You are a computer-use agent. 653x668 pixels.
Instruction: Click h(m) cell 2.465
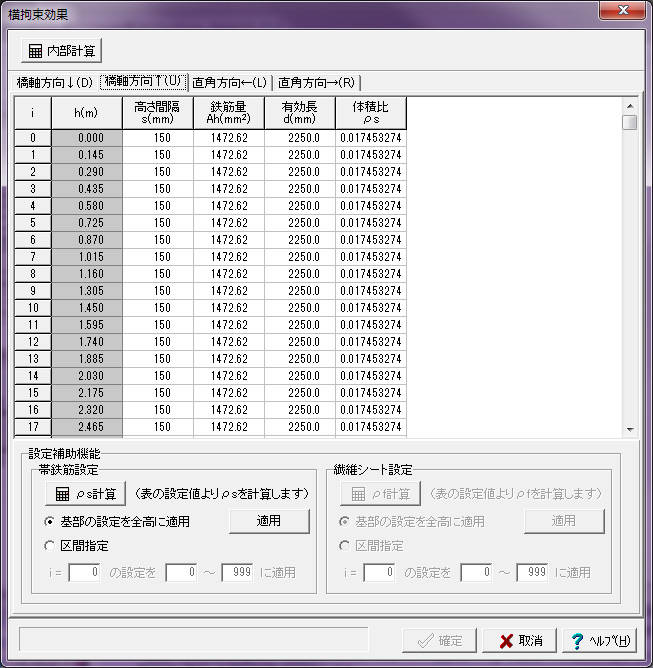pos(87,427)
